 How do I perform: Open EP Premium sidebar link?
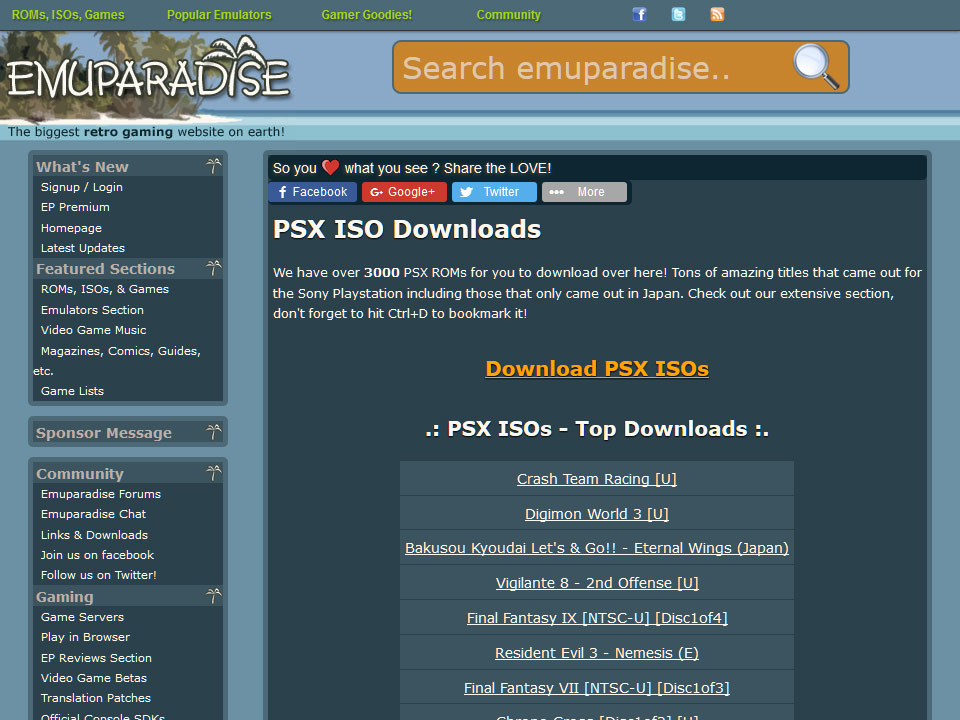75,207
